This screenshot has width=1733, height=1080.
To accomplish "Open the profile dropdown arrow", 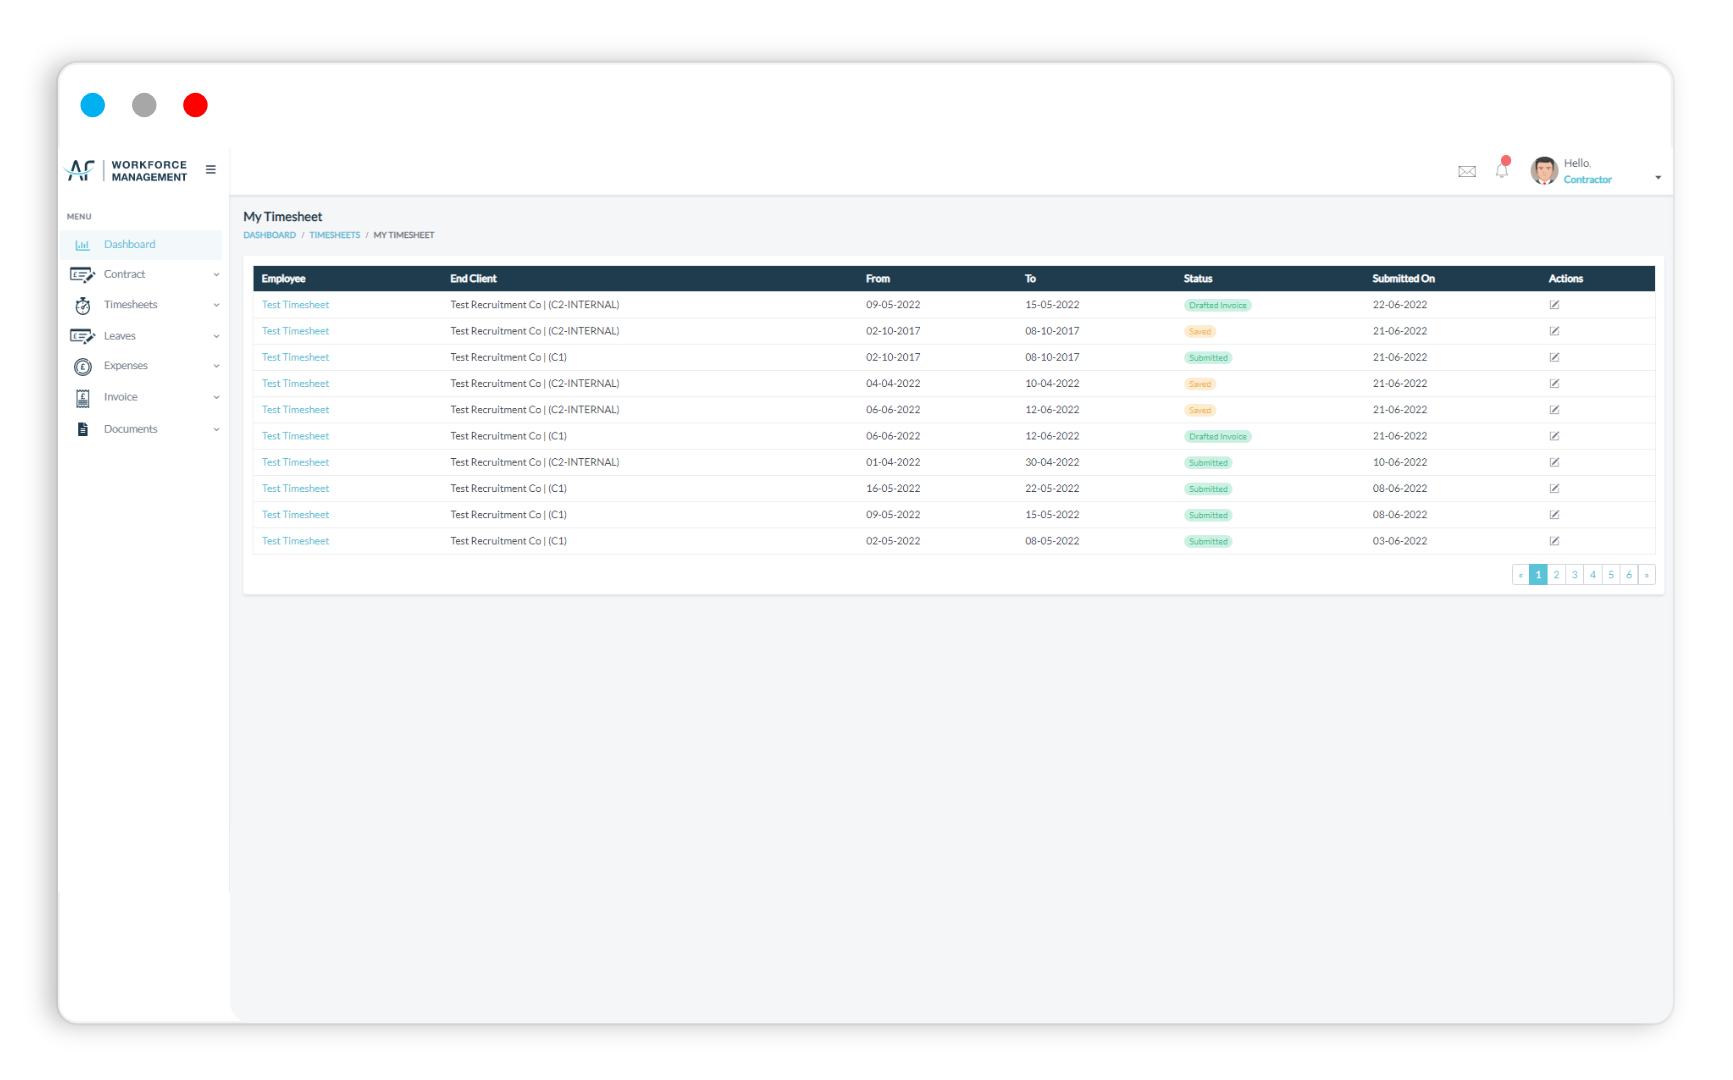I will coord(1658,176).
